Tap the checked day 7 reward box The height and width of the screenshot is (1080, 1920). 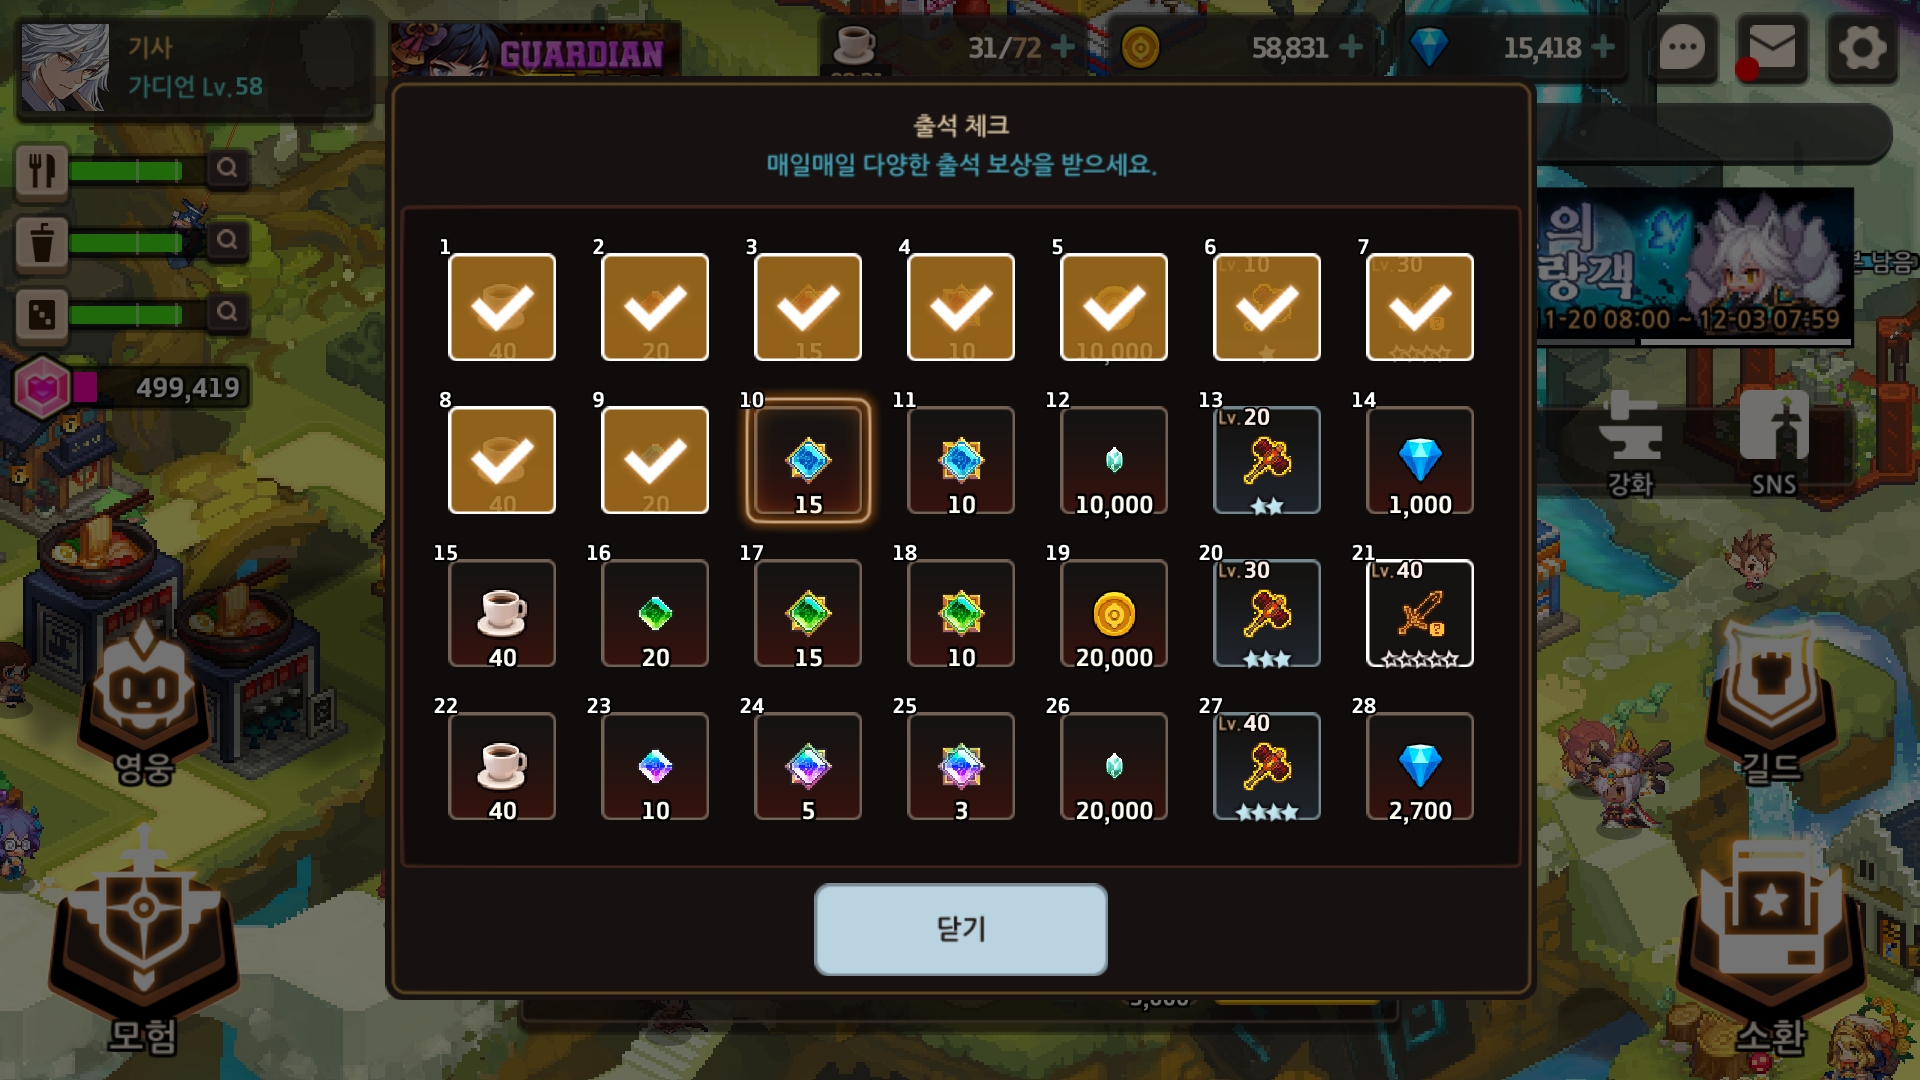point(1419,307)
